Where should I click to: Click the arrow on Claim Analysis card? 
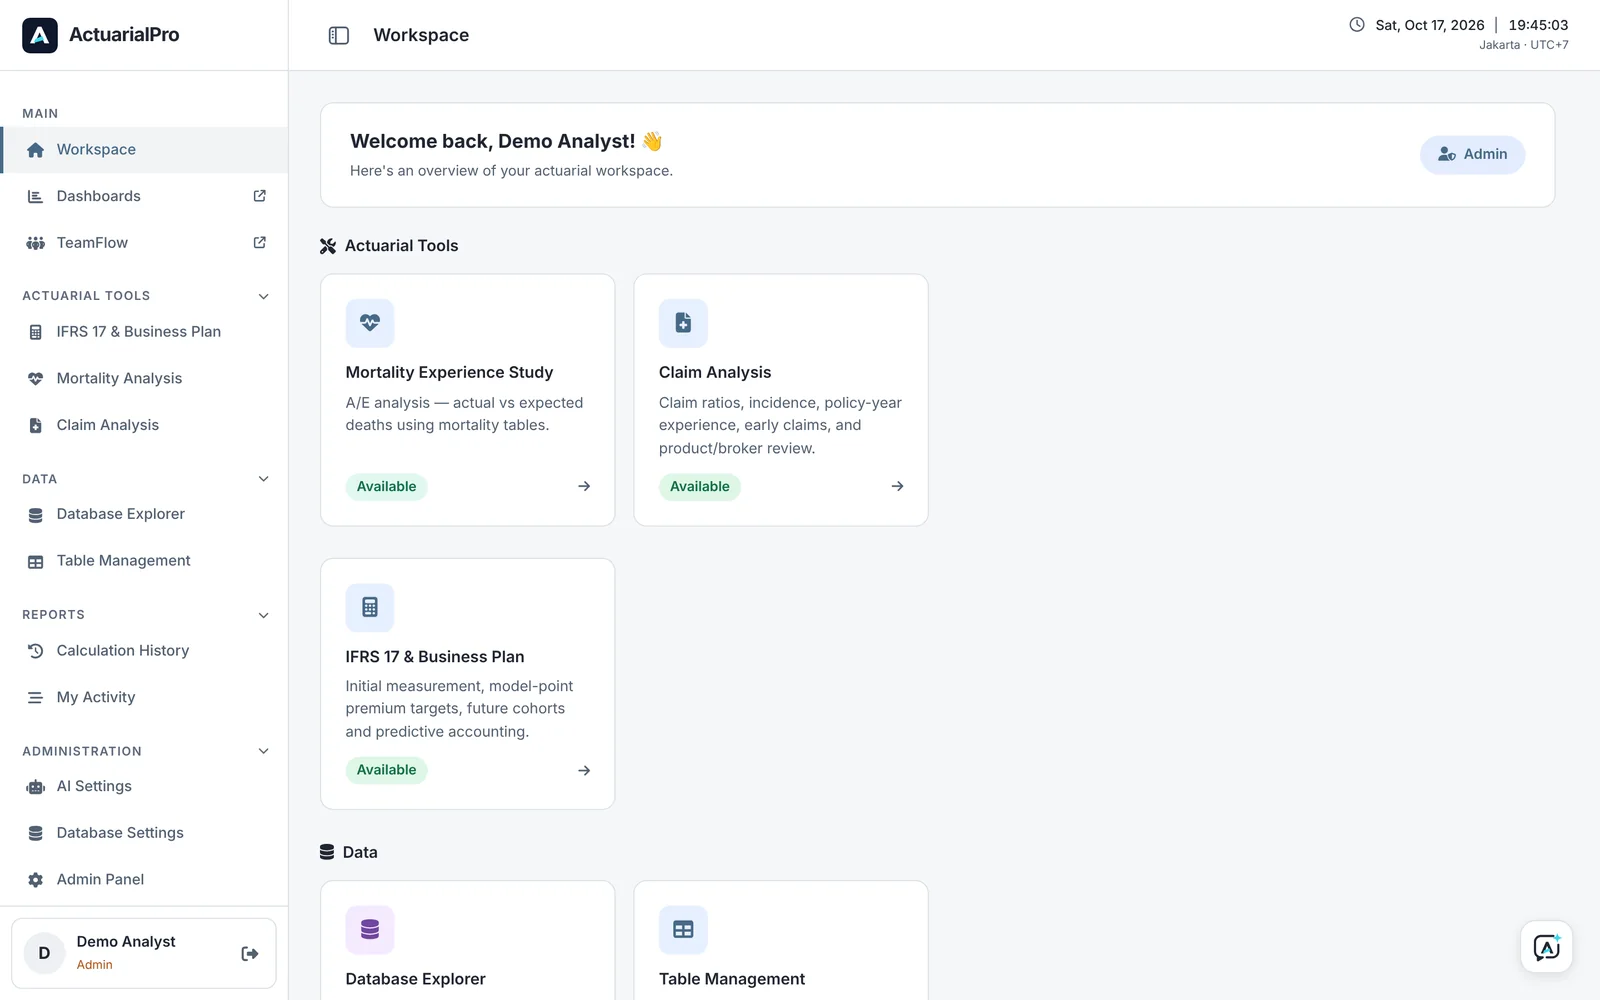click(897, 486)
